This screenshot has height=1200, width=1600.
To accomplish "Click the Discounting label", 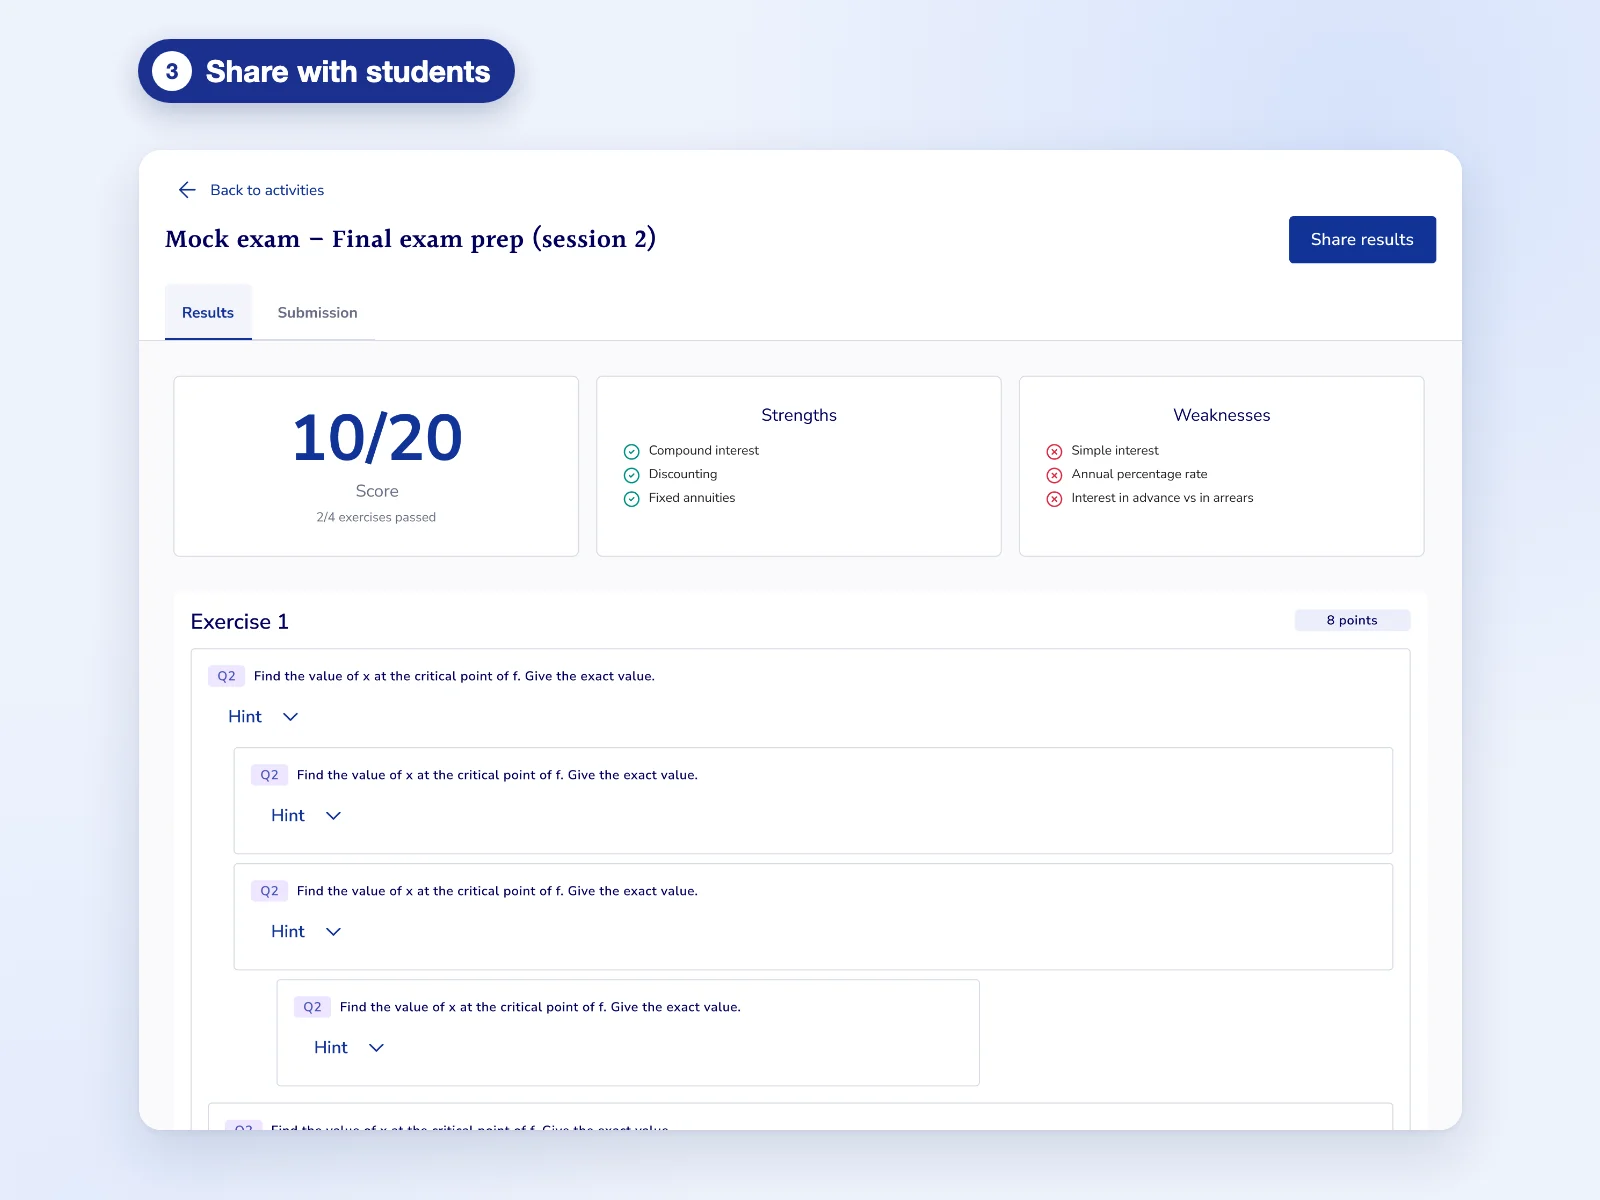I will coord(683,474).
